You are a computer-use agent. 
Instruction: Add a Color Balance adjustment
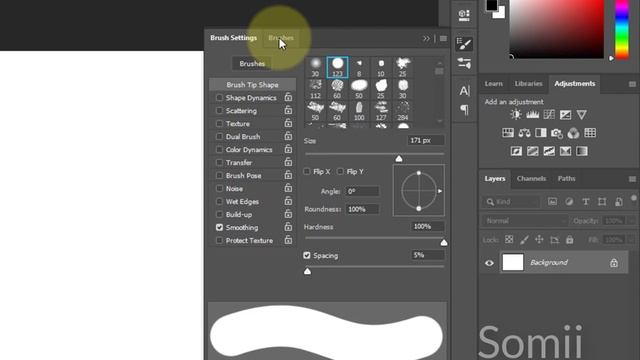(524, 133)
